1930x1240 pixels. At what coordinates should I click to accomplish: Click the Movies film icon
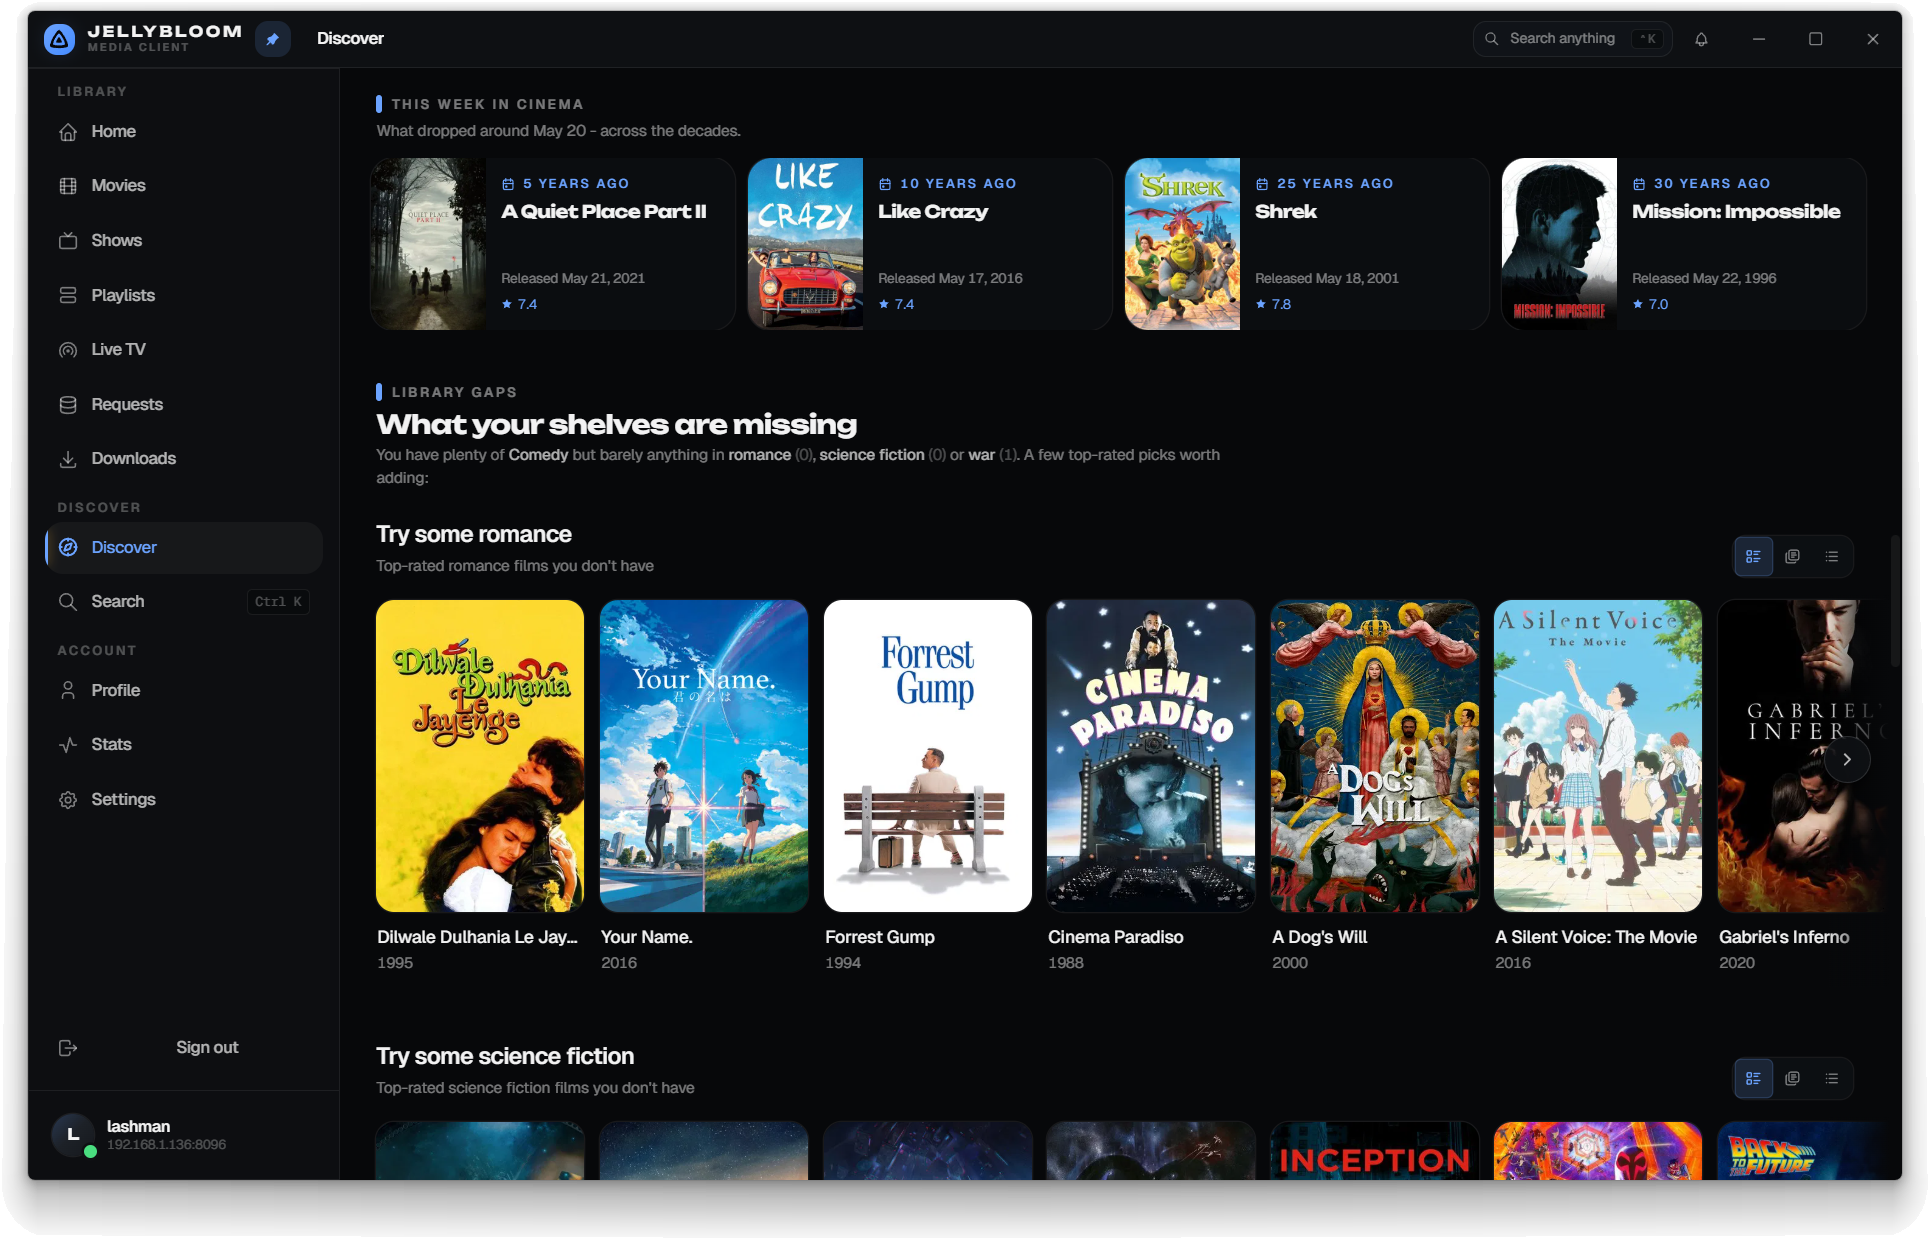click(68, 186)
